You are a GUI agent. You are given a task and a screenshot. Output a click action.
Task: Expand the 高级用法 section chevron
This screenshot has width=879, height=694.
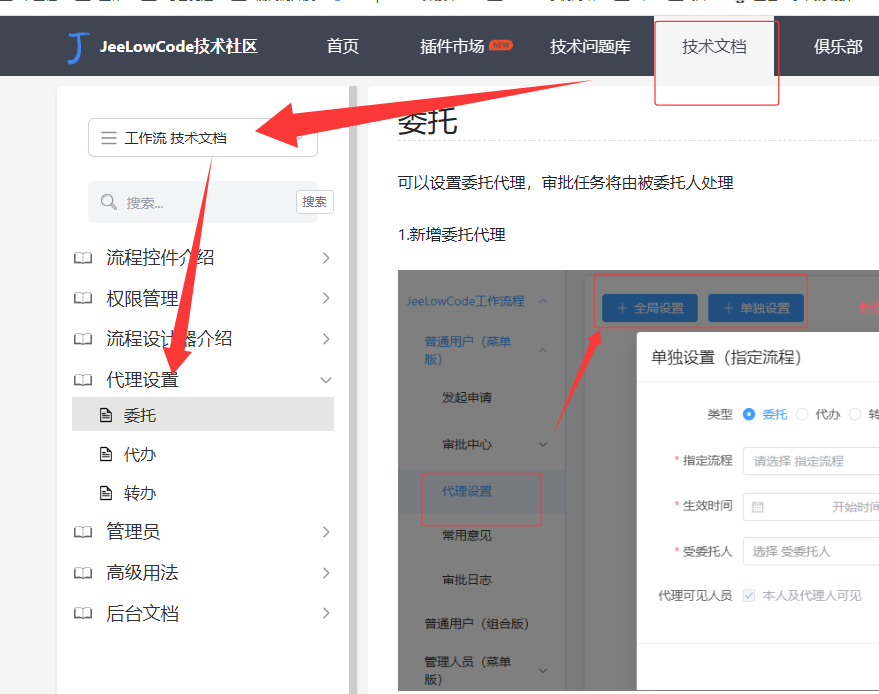tap(325, 573)
